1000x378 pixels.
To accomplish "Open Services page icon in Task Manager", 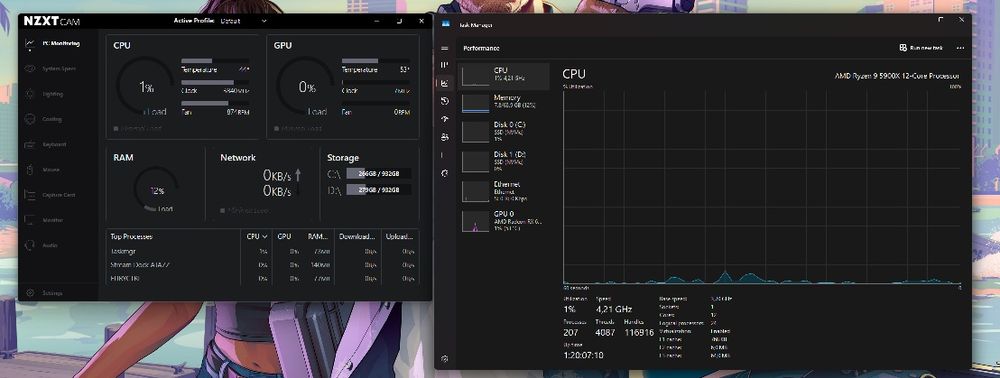I will click(x=445, y=173).
